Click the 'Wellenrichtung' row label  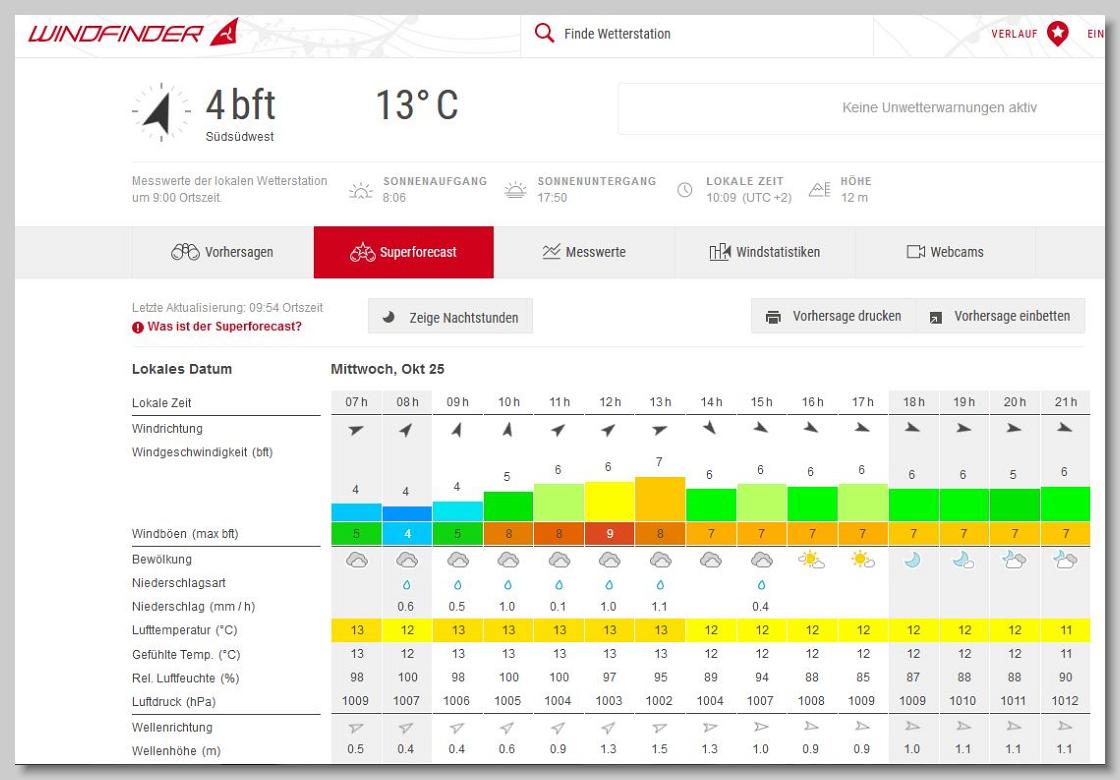(172, 728)
